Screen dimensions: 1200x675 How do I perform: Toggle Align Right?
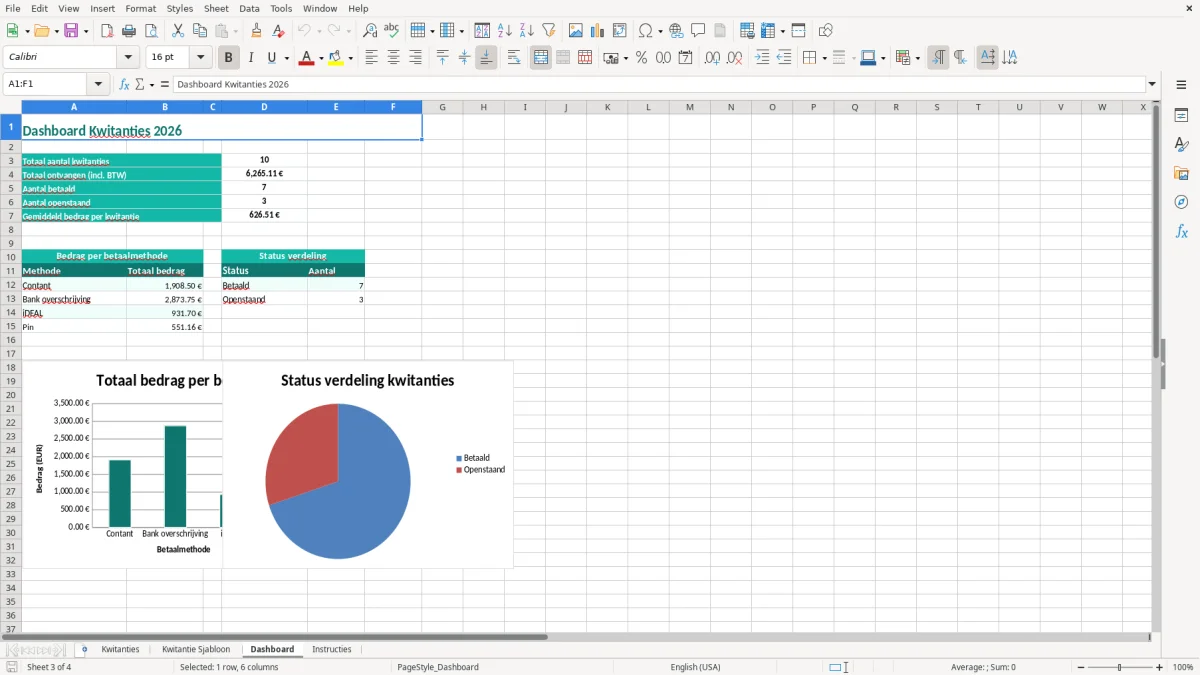(415, 58)
